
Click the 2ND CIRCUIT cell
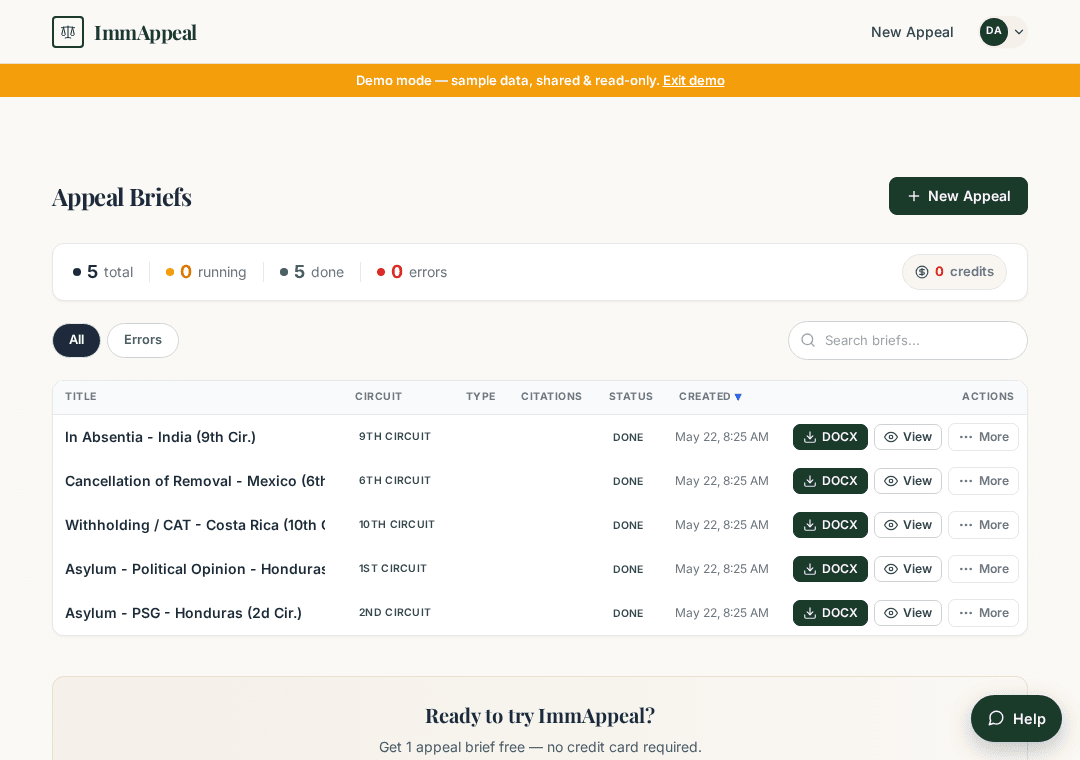tap(395, 613)
